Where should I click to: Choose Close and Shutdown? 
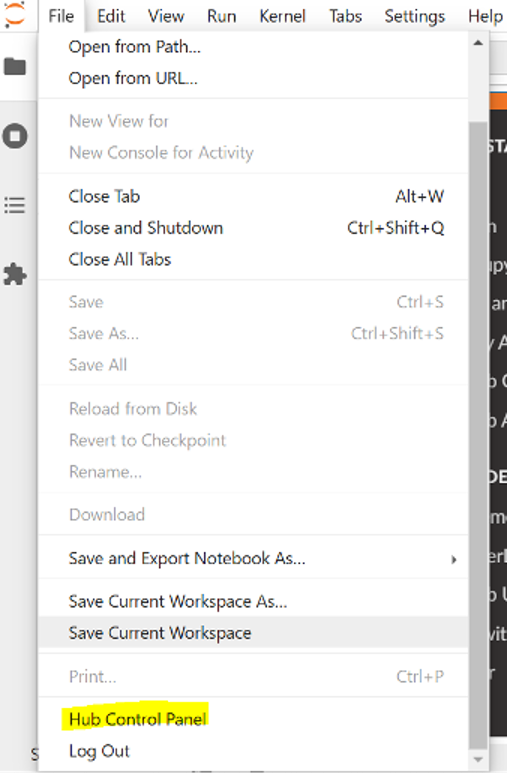(x=253, y=228)
